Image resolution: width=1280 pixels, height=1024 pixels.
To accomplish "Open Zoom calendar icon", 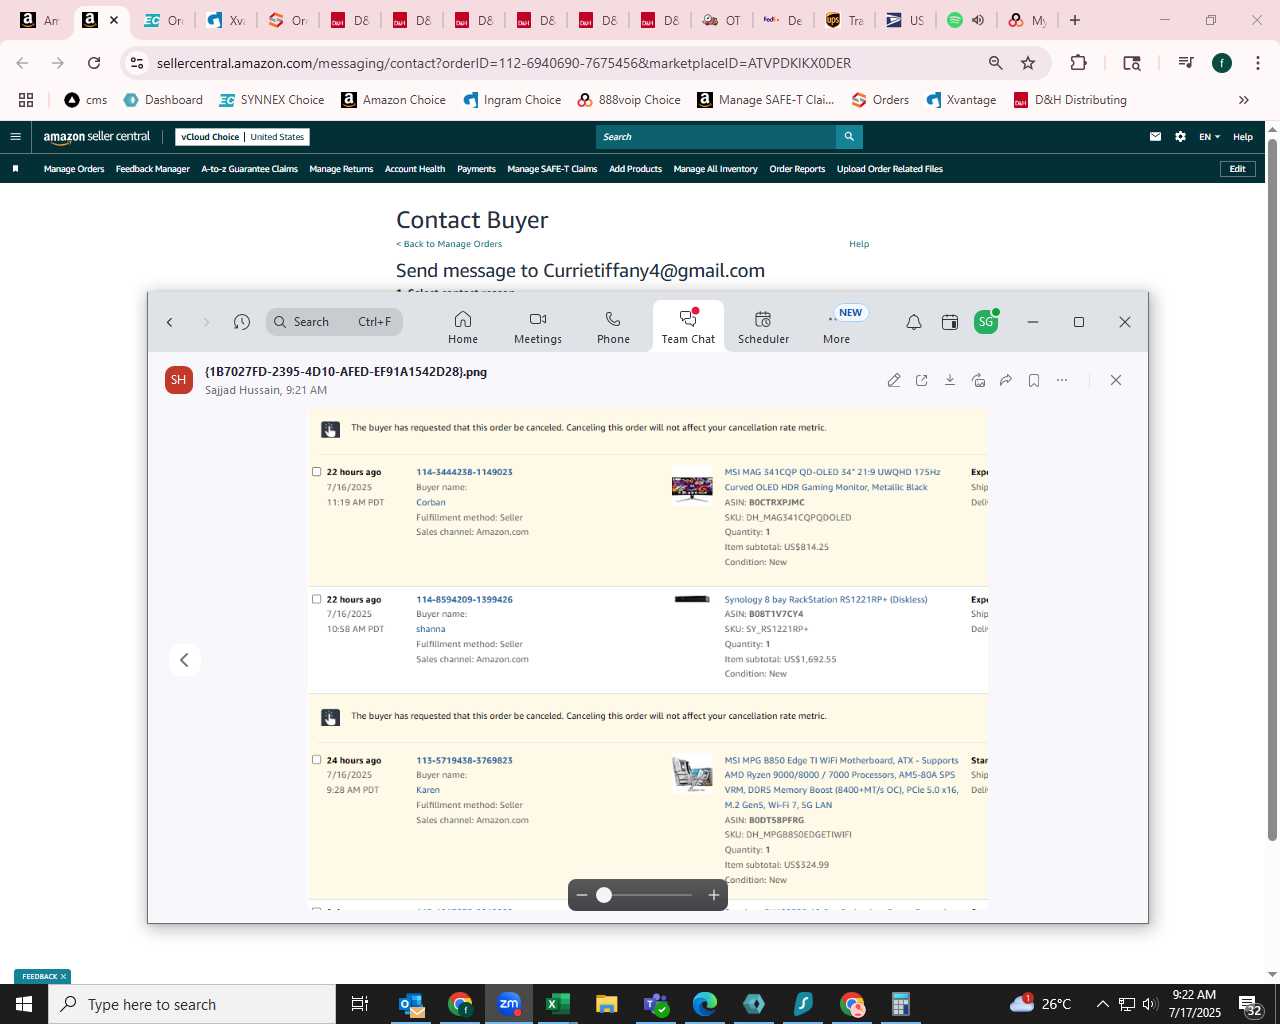I will point(950,322).
